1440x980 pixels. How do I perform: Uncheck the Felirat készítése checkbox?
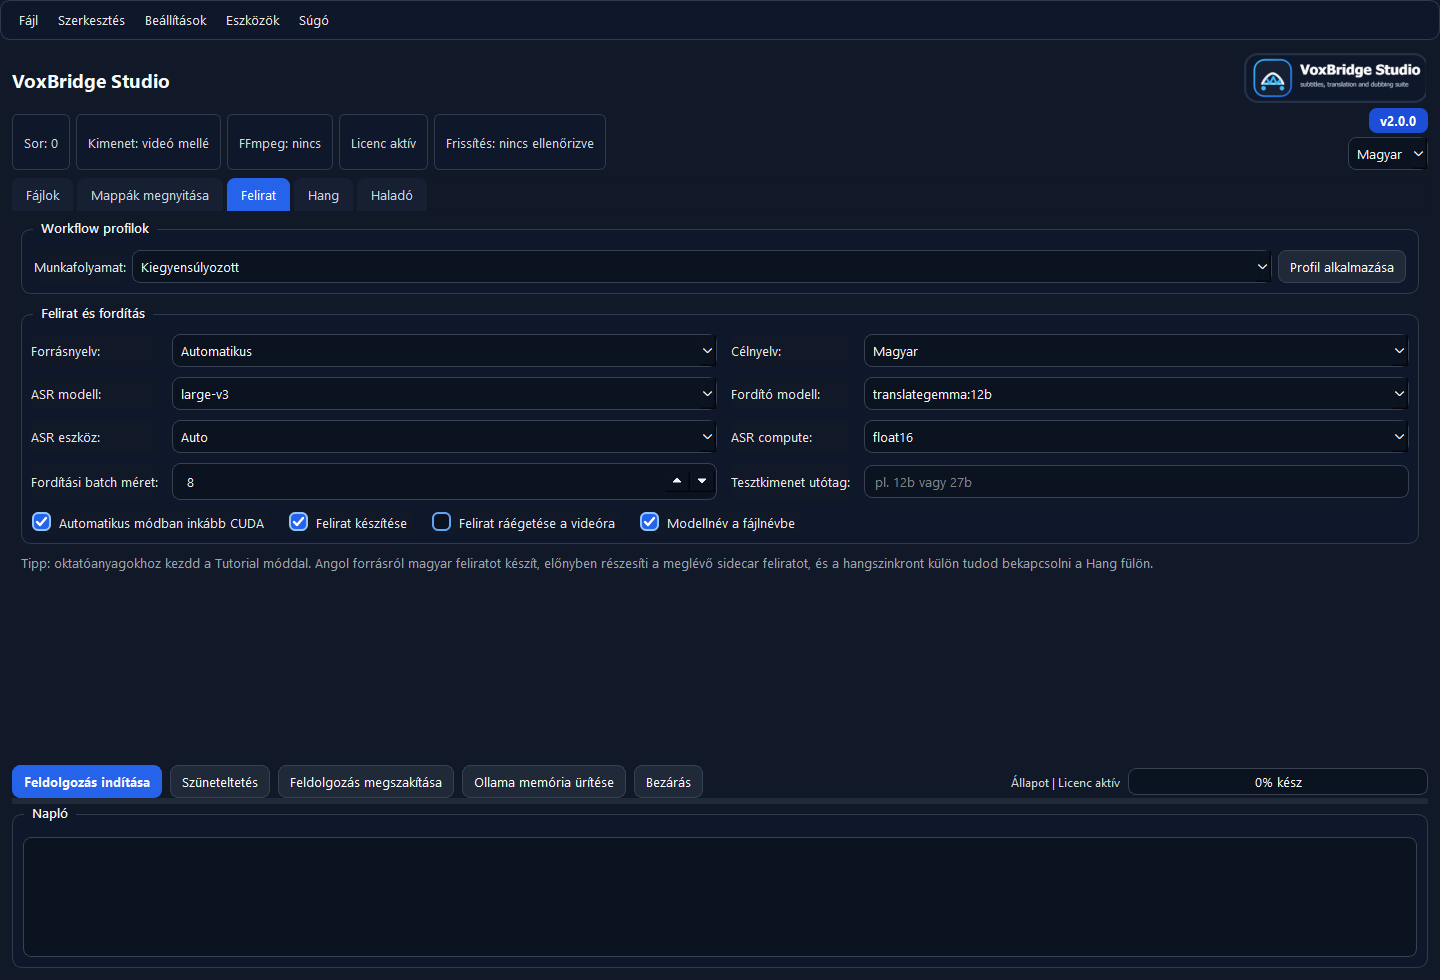(298, 522)
